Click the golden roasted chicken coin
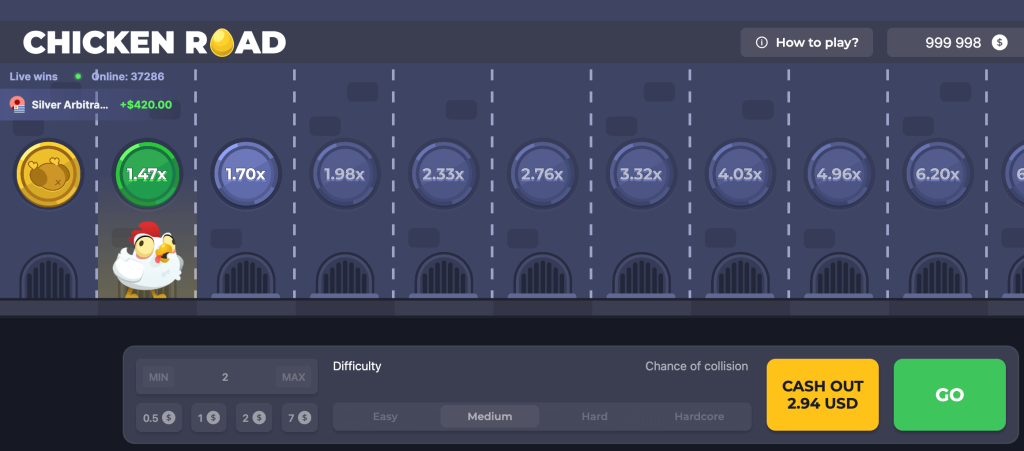This screenshot has height=451, width=1024. [47, 174]
